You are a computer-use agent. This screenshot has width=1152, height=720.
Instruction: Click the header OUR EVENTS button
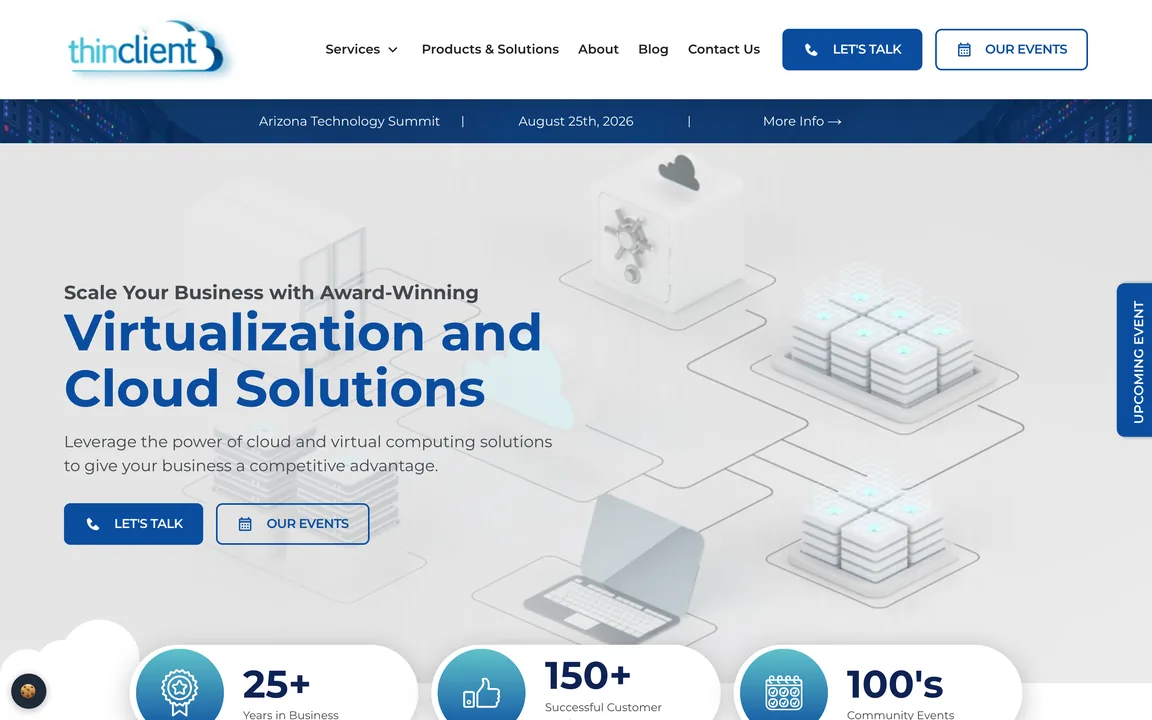(1011, 49)
